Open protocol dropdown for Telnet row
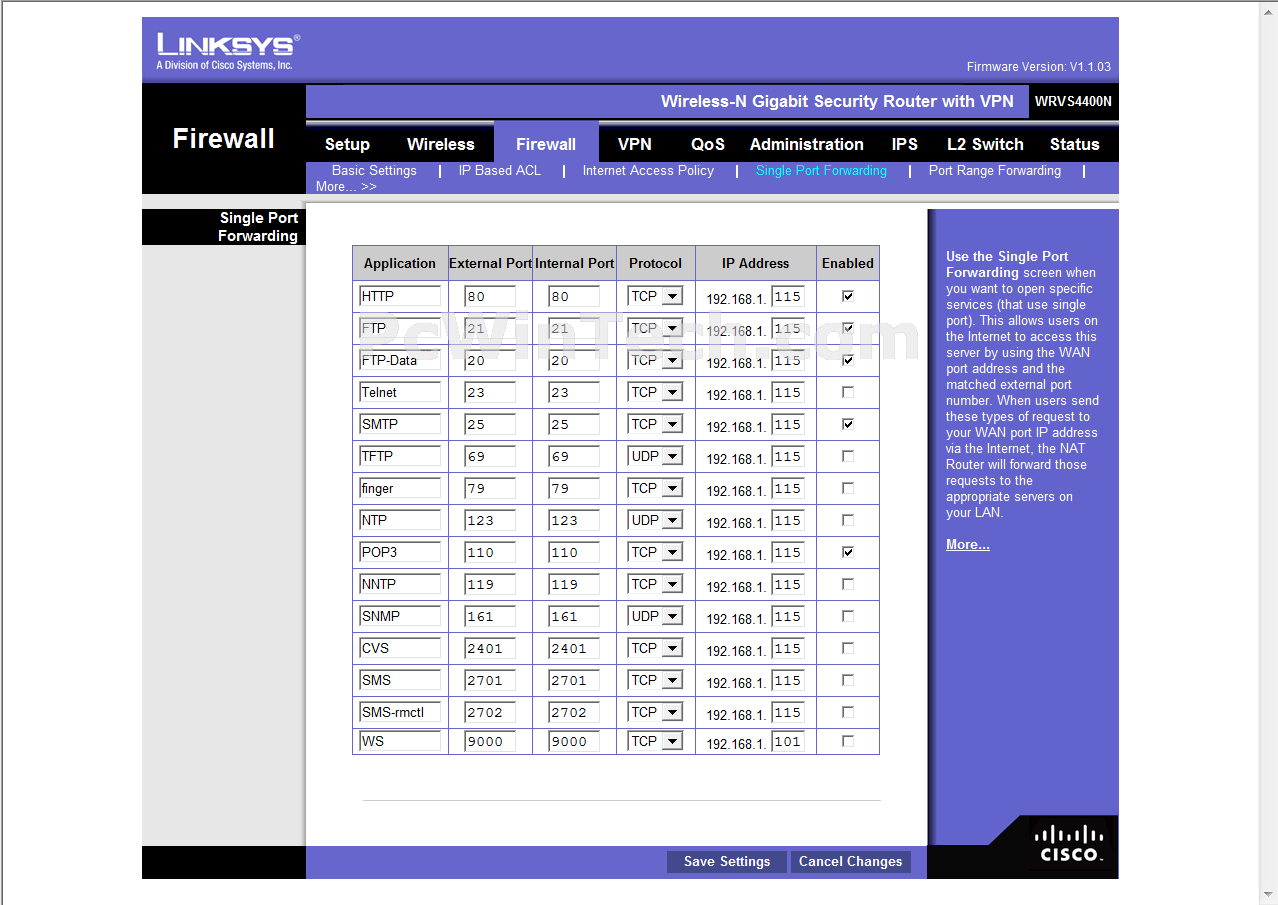Viewport: 1278px width, 905px height. (x=655, y=392)
